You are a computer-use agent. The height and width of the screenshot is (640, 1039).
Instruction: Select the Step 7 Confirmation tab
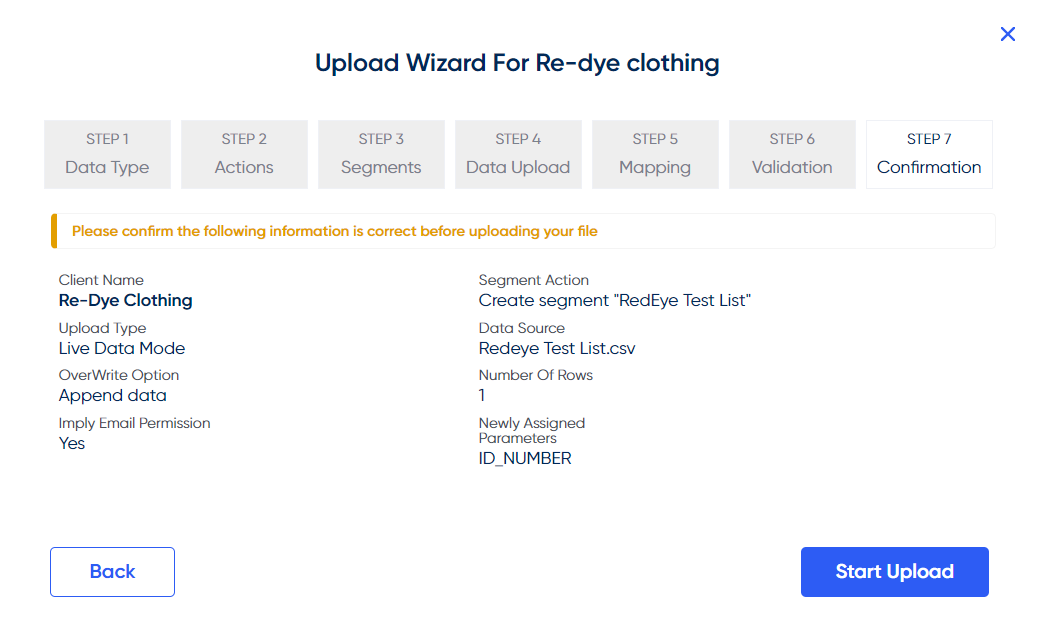click(x=929, y=154)
